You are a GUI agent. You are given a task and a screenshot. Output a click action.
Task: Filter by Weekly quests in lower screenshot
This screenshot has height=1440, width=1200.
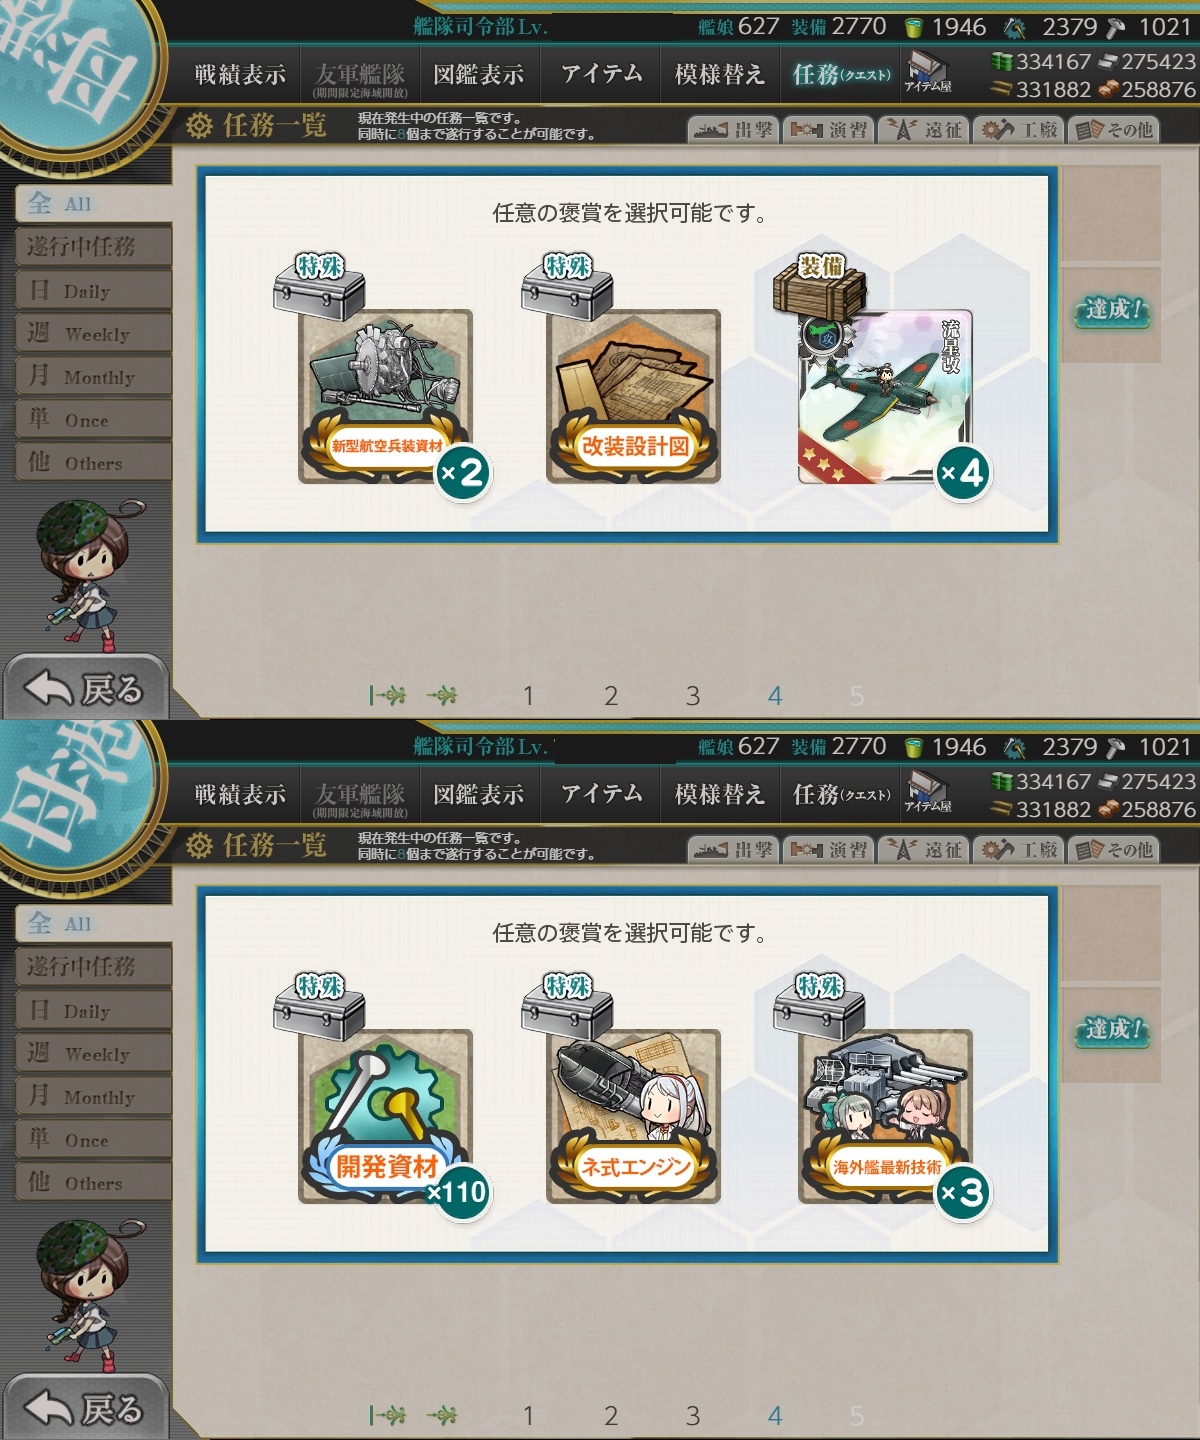[93, 1054]
